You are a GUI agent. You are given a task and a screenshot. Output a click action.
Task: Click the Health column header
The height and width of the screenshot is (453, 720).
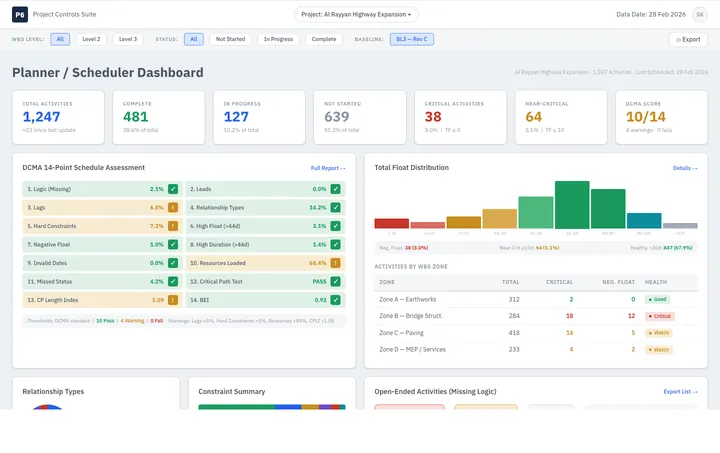[x=656, y=282]
